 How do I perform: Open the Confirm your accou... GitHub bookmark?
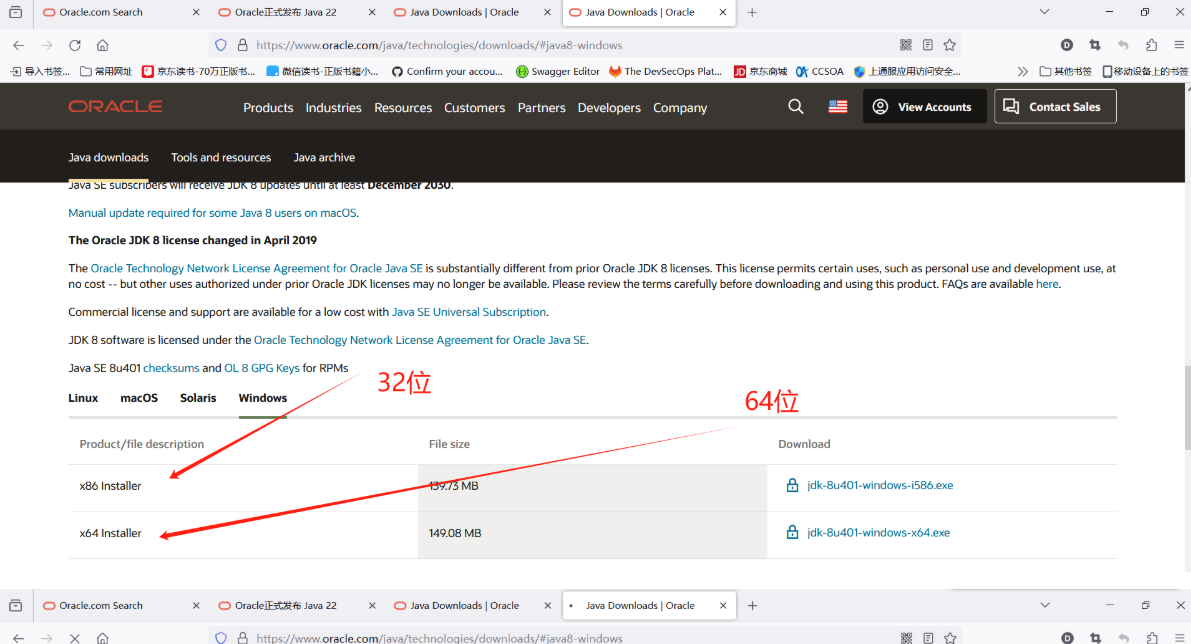(x=447, y=71)
